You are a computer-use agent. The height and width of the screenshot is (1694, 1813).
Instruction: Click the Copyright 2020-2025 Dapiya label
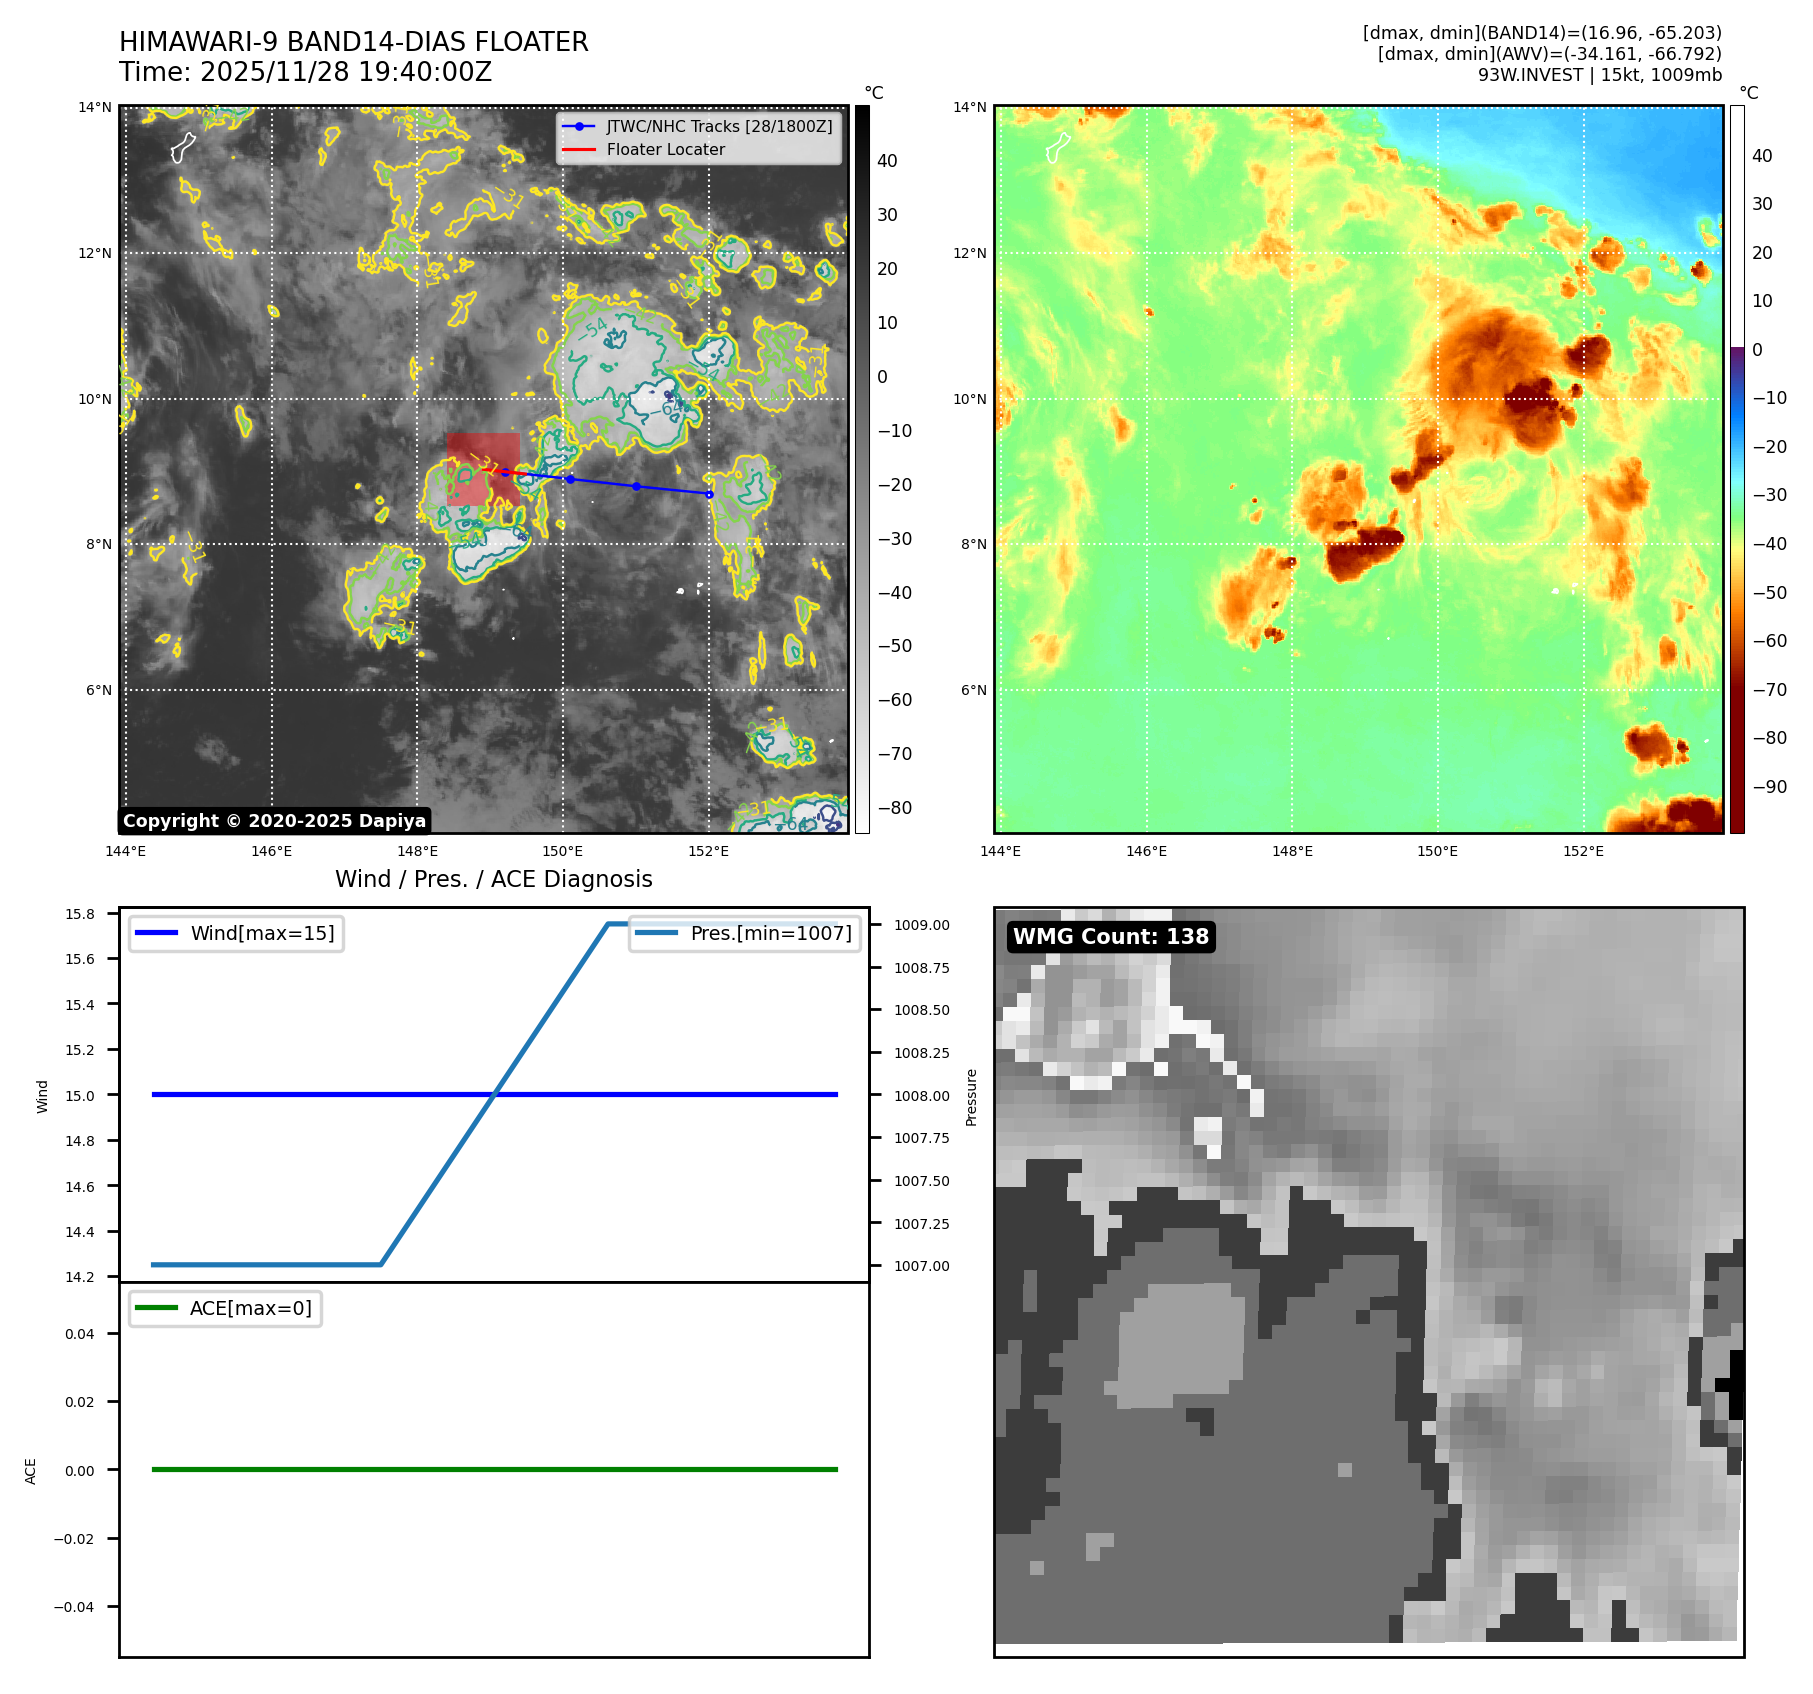(x=274, y=821)
